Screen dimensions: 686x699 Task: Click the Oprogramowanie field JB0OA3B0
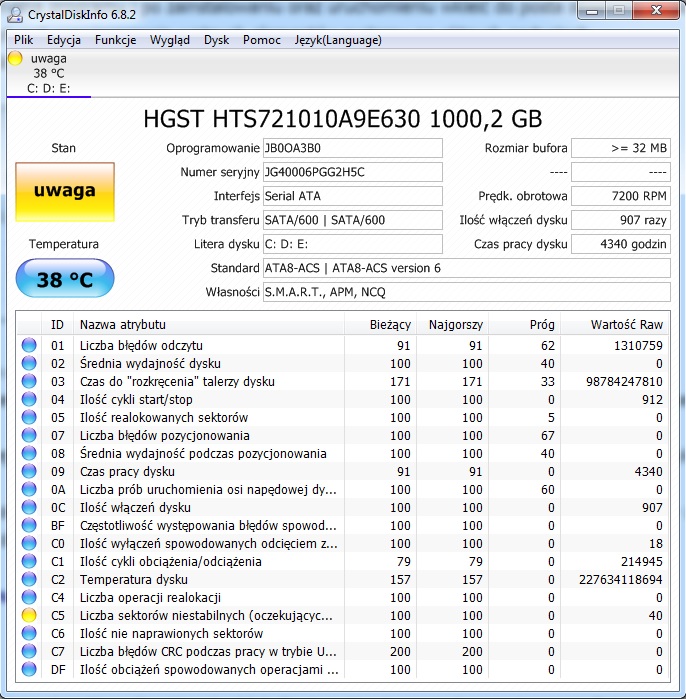[x=353, y=148]
